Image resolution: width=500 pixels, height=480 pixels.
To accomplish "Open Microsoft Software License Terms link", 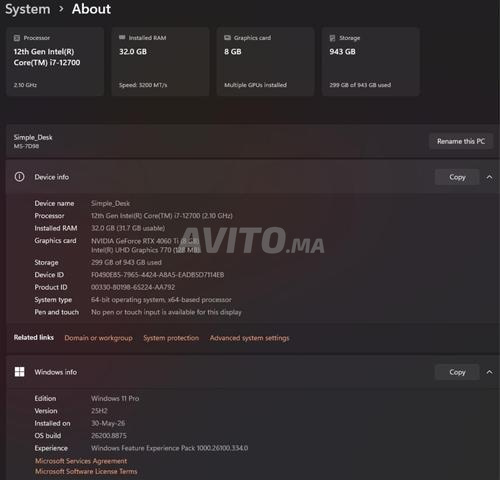I will pyautogui.click(x=86, y=471).
